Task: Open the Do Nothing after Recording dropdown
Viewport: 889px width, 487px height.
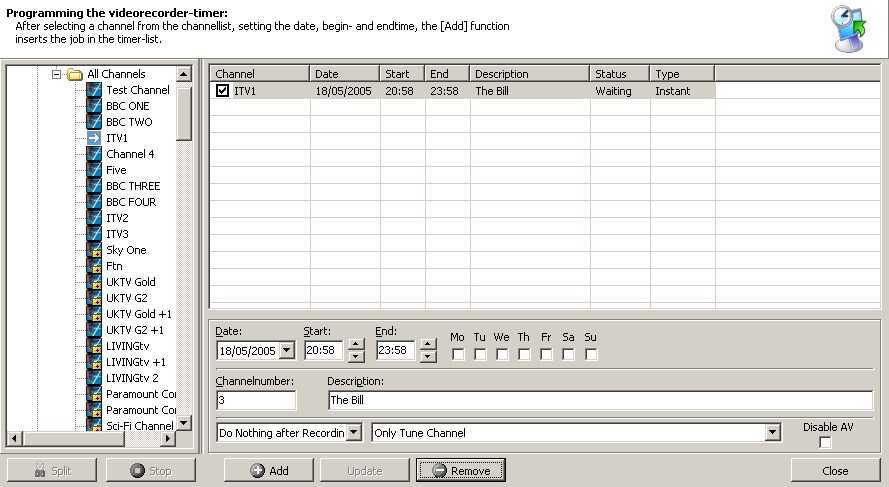Action: [x=353, y=433]
